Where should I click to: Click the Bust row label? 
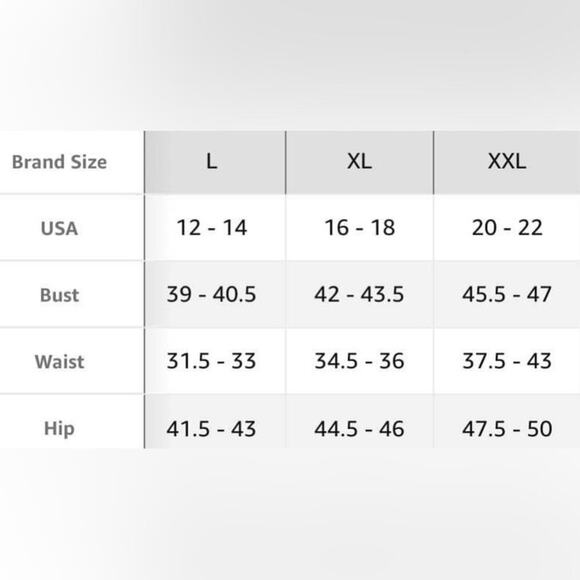pyautogui.click(x=60, y=295)
